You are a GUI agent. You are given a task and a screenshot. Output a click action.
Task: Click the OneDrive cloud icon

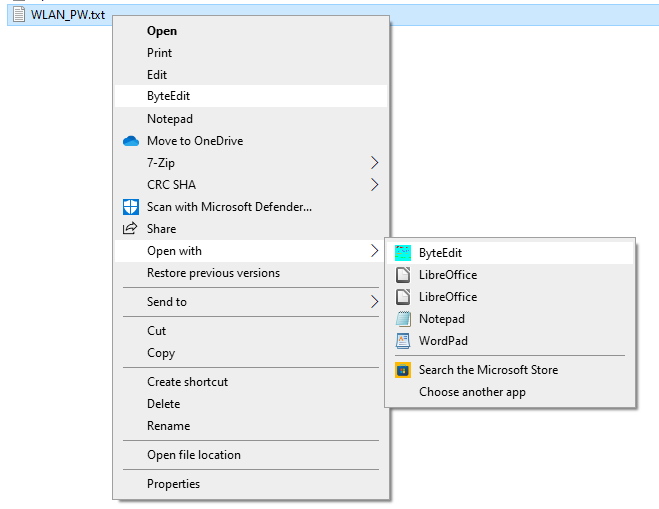(x=131, y=141)
